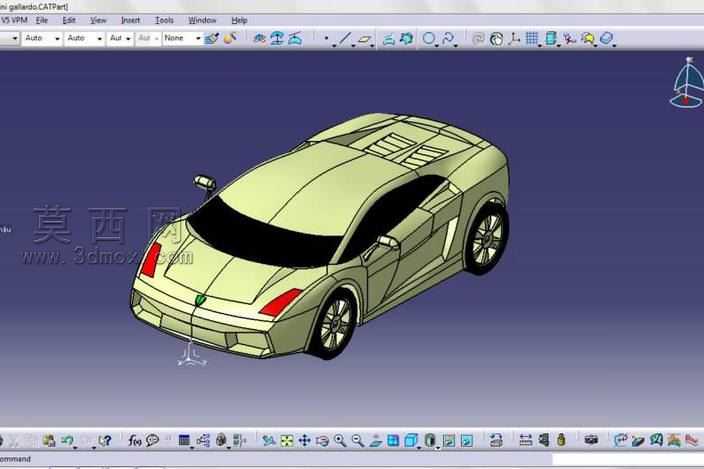
Task: Click the teal surface icon left of Circle
Action: (407, 39)
